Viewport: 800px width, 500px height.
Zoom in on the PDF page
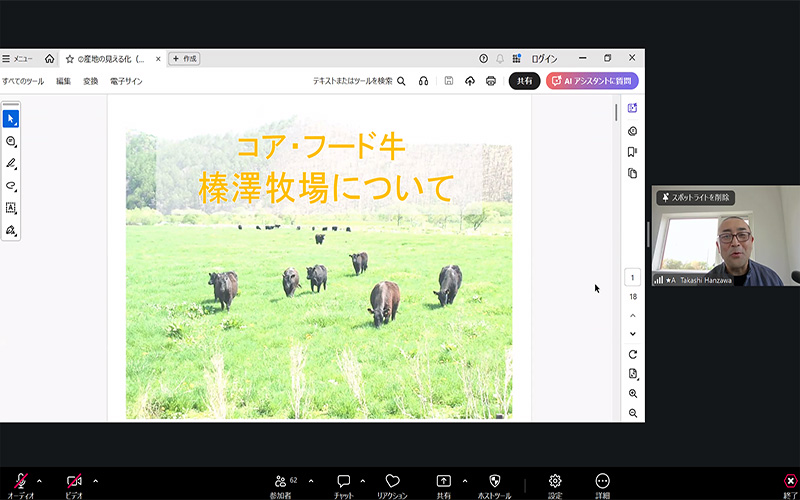pyautogui.click(x=633, y=393)
